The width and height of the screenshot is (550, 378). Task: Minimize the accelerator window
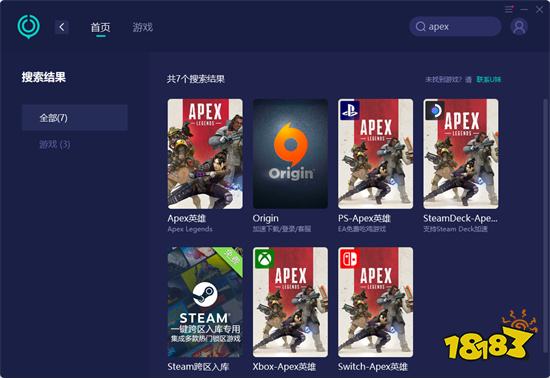click(524, 9)
